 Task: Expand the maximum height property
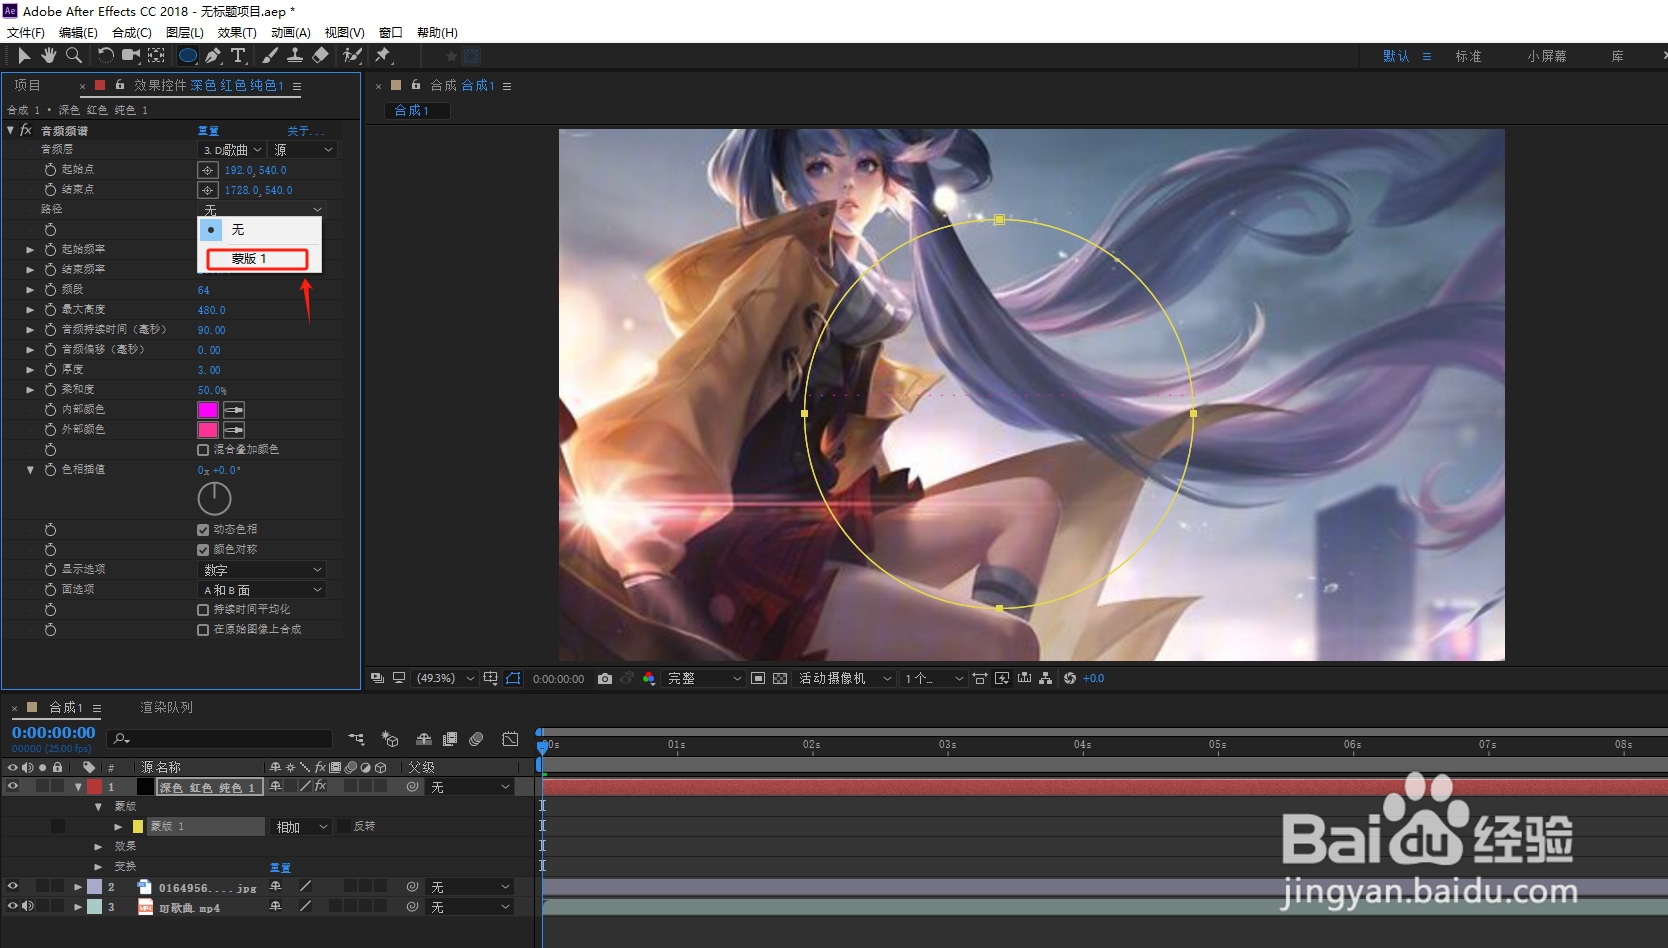[30, 310]
